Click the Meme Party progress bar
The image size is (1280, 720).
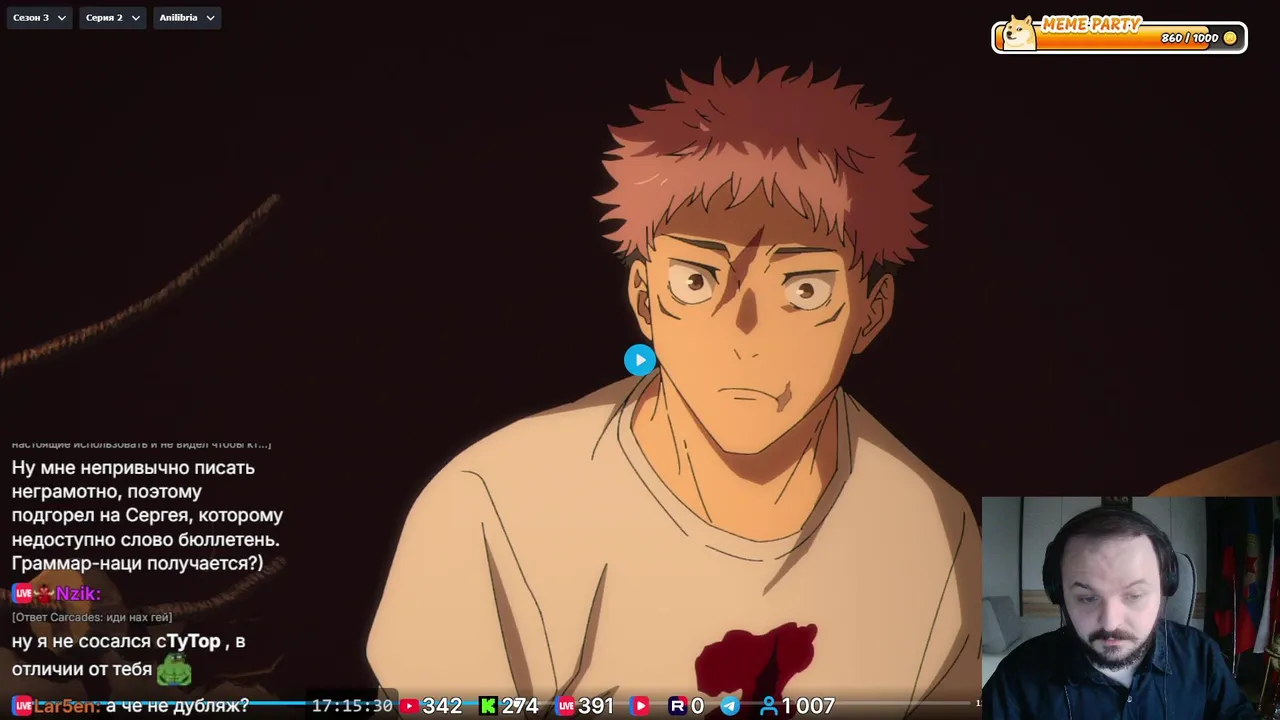pos(1119,38)
